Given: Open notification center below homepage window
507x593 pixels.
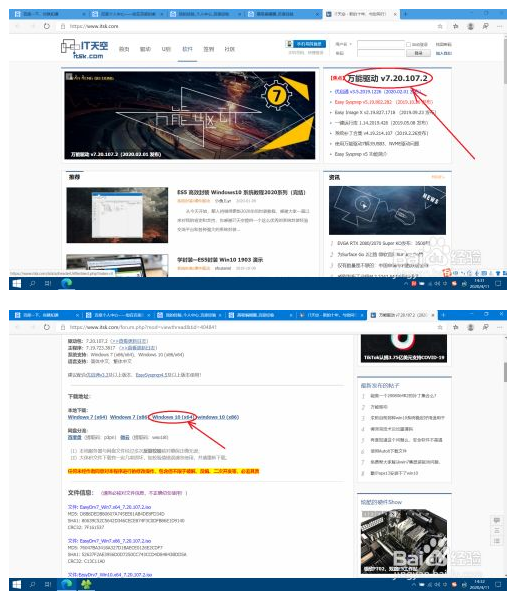Looking at the screenshot, I should [x=498, y=283].
